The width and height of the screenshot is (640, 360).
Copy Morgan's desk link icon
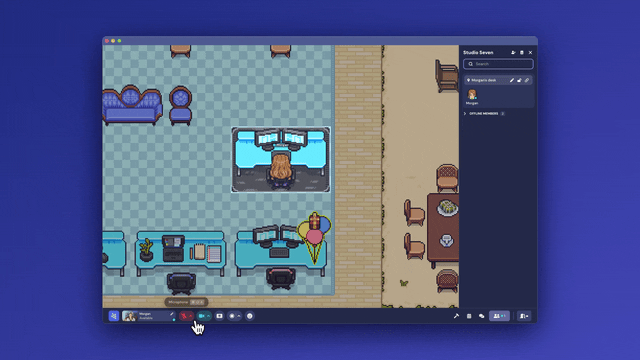(527, 80)
